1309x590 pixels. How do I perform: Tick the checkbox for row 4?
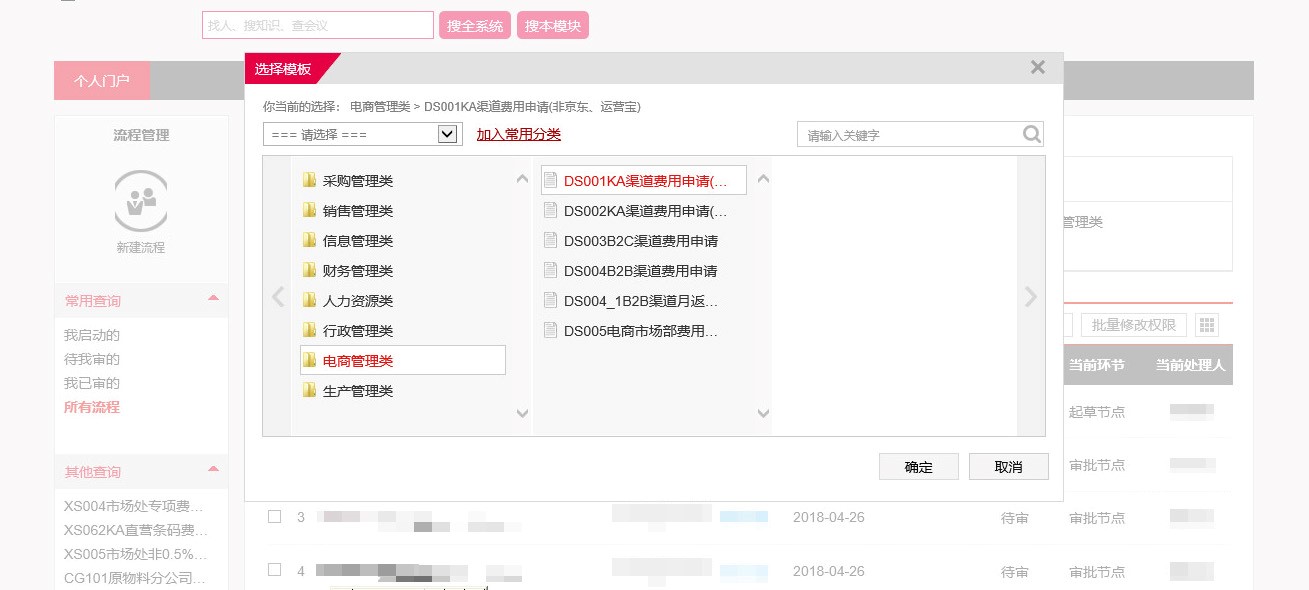(x=274, y=570)
